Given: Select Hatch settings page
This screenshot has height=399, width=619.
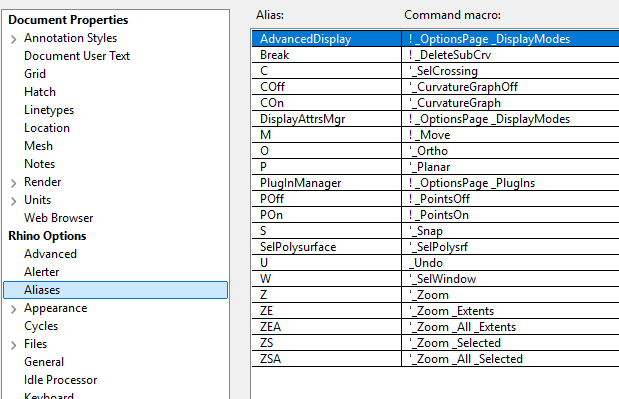Looking at the screenshot, I should click(39, 92).
